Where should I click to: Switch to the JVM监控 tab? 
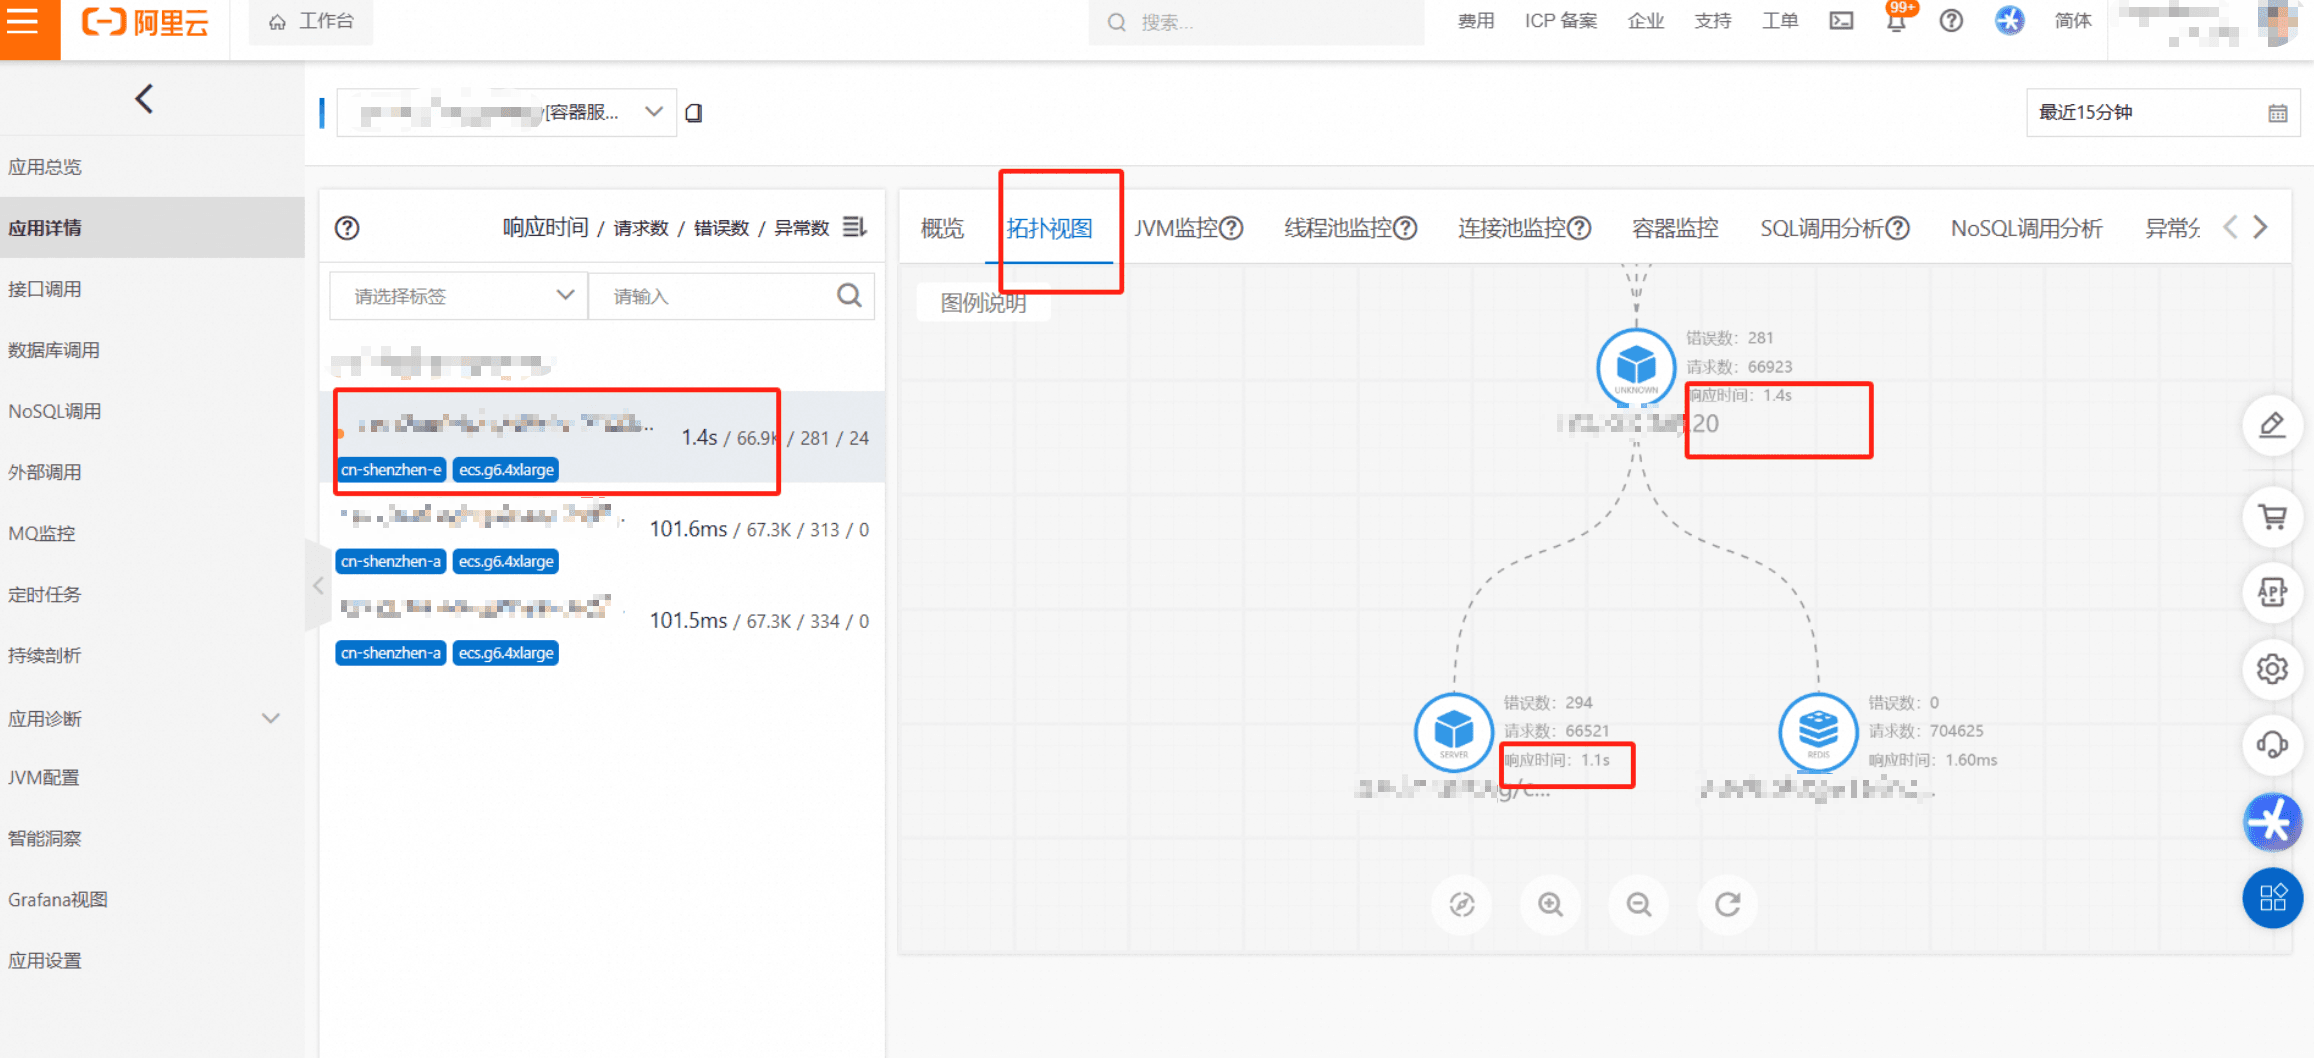(x=1187, y=229)
